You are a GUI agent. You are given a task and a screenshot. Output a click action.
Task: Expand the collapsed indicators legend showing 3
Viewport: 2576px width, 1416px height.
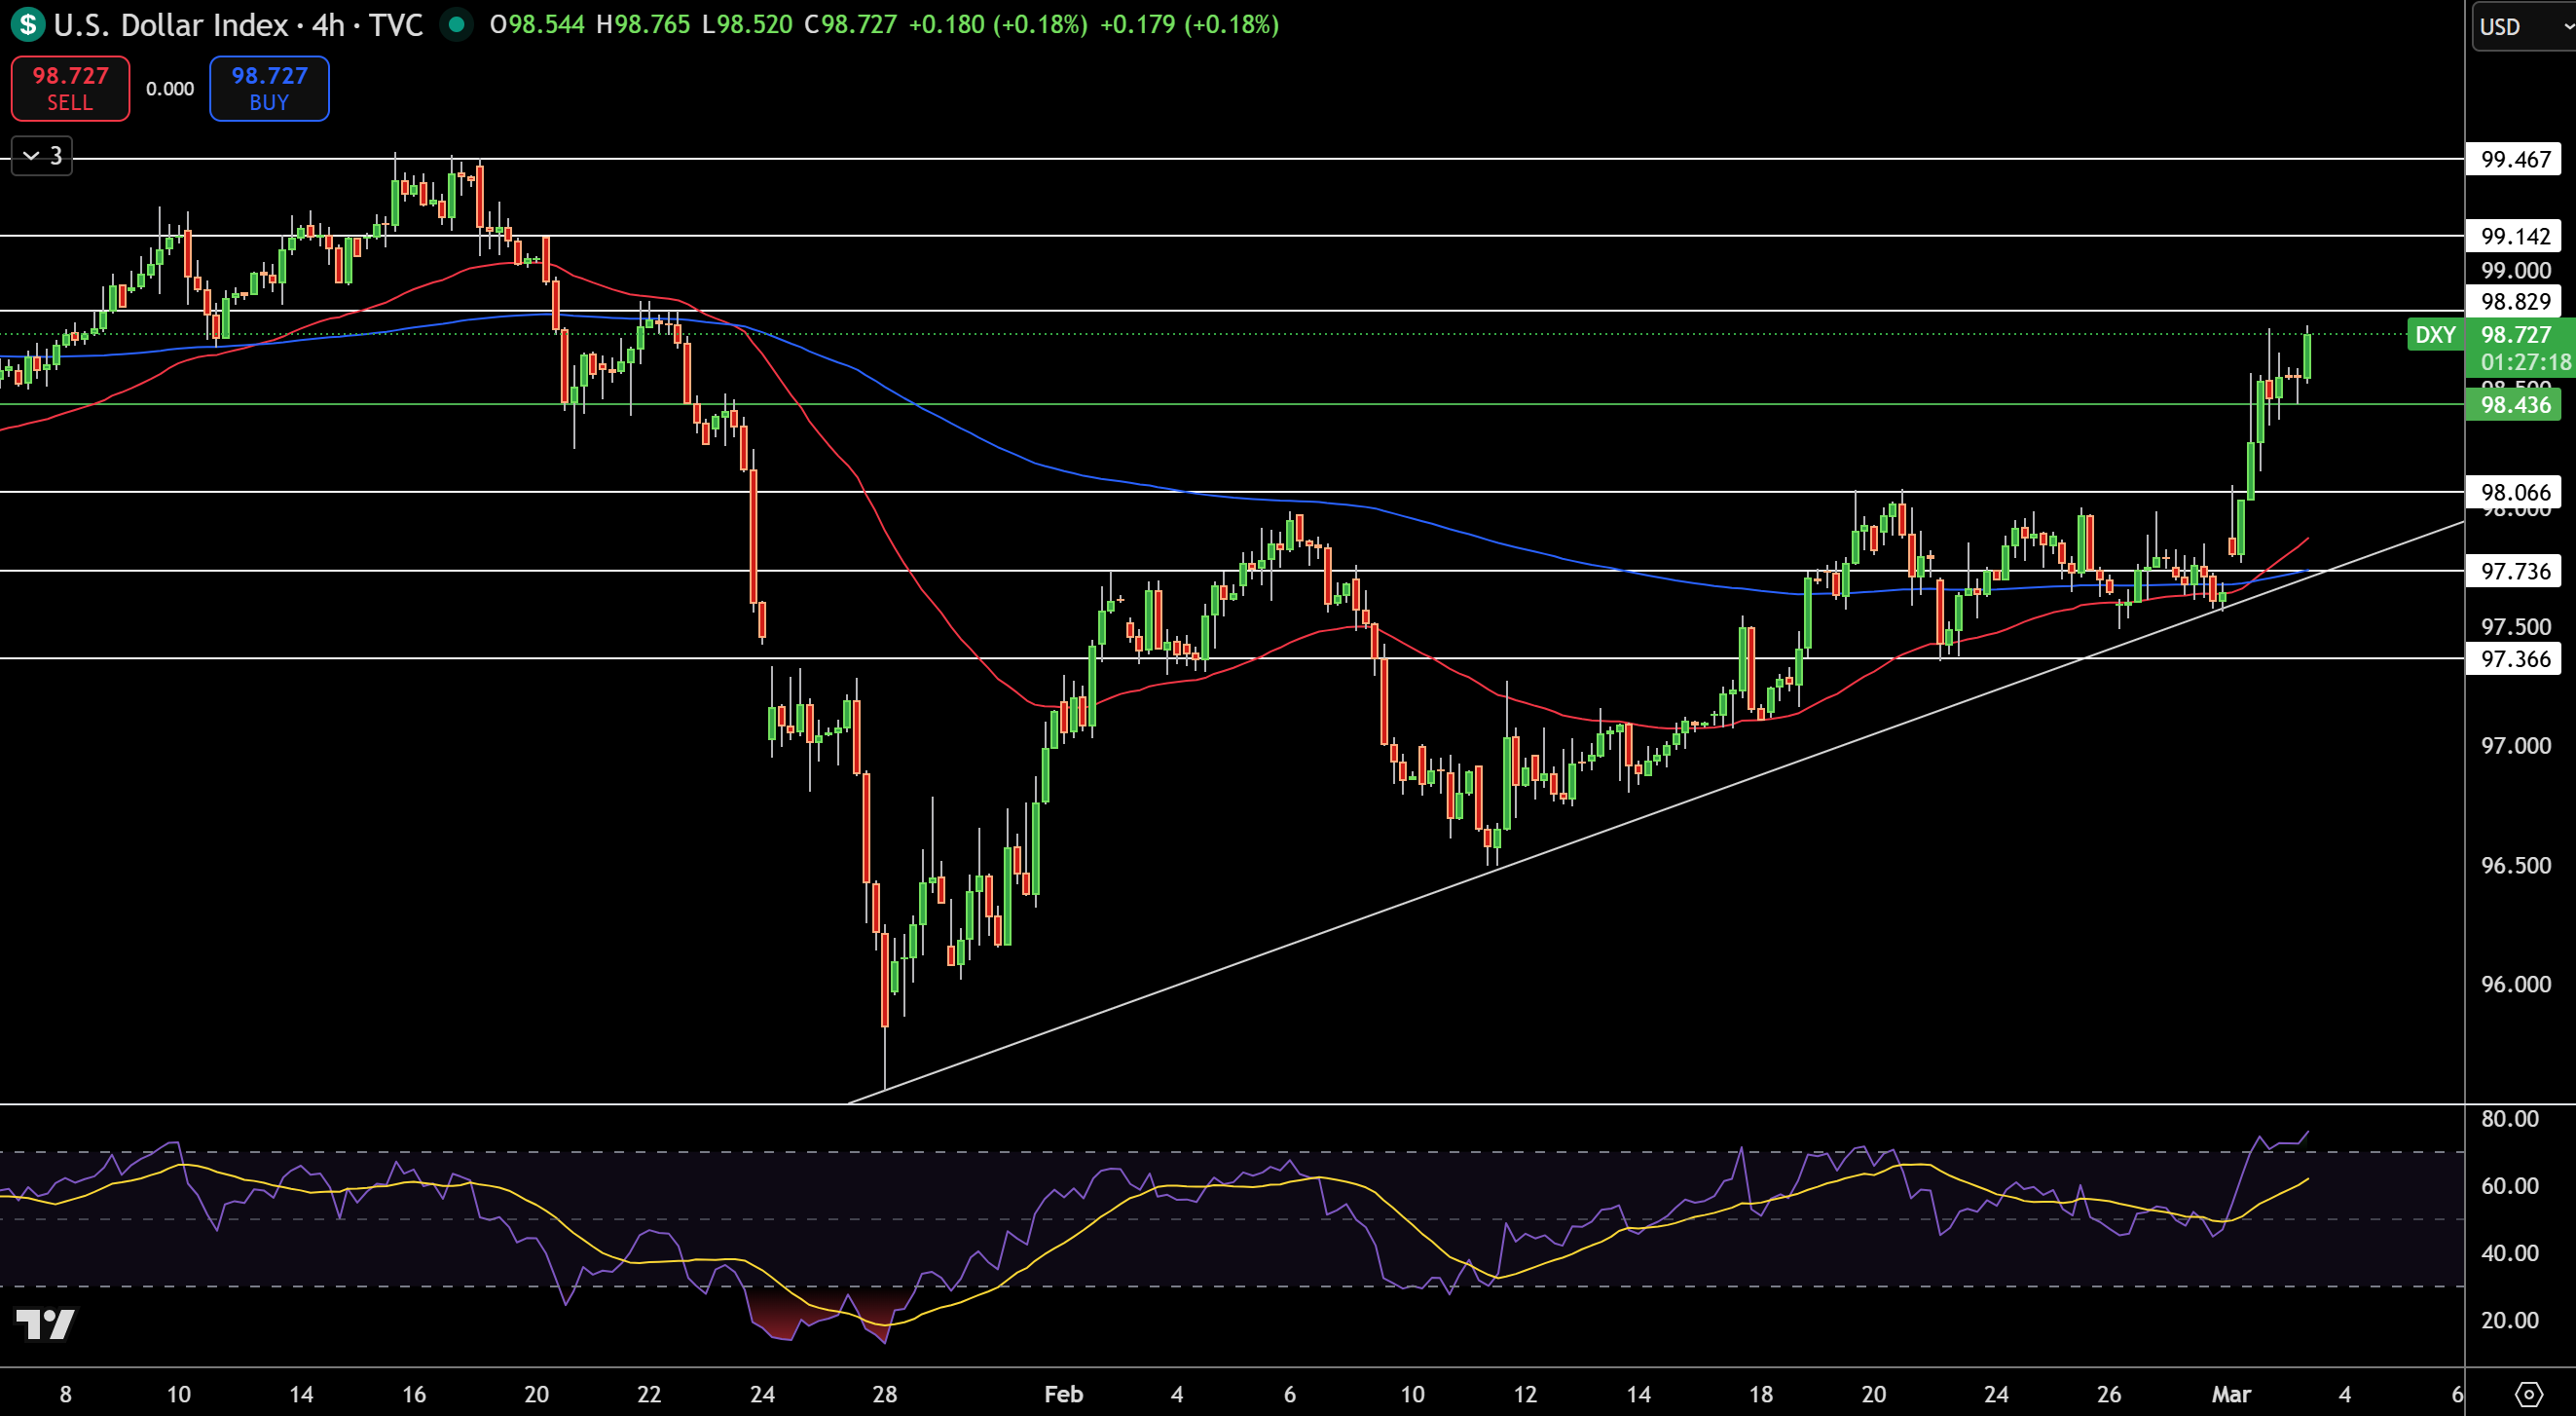(42, 155)
